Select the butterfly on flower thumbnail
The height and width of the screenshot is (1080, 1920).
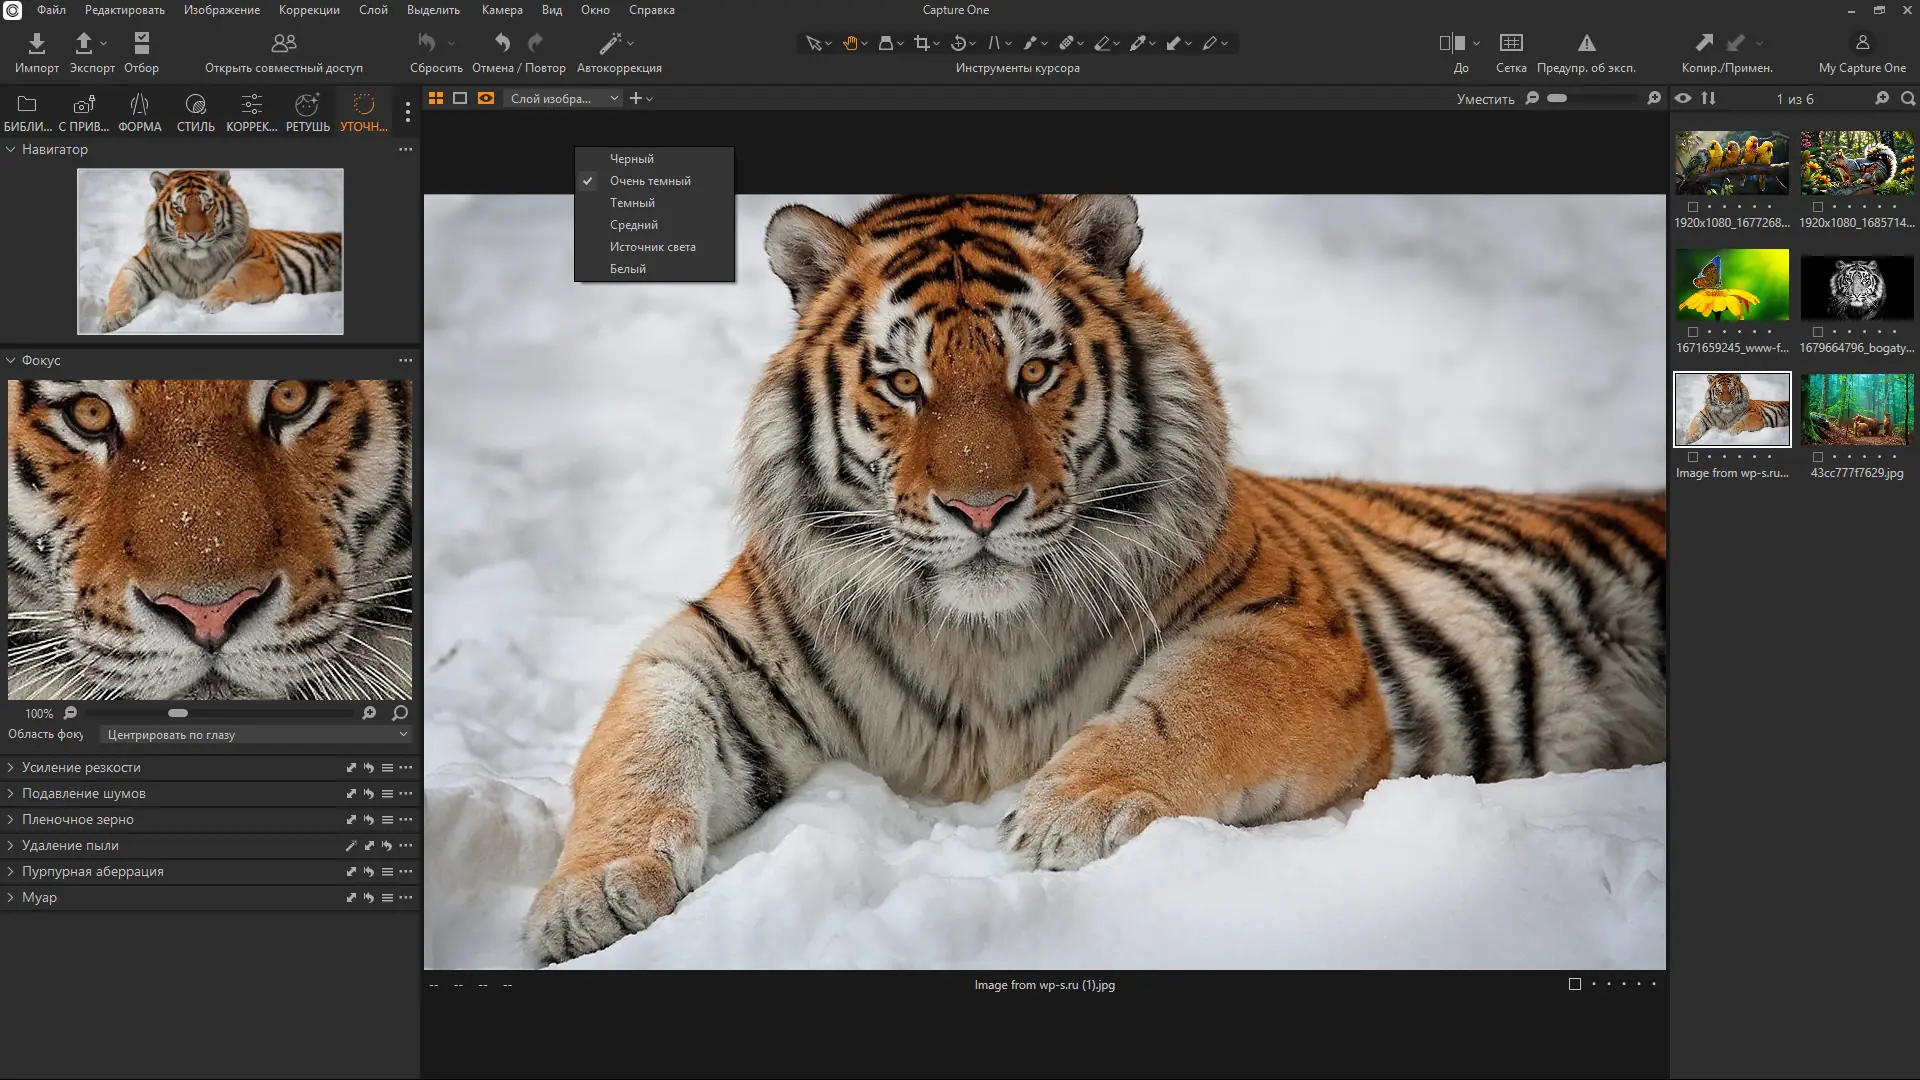pos(1731,285)
